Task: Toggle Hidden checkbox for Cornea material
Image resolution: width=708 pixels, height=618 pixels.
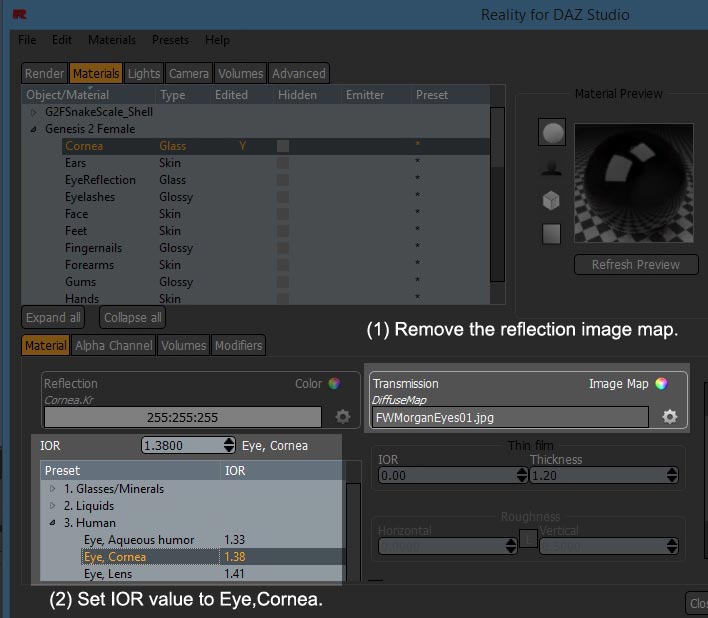Action: 283,146
